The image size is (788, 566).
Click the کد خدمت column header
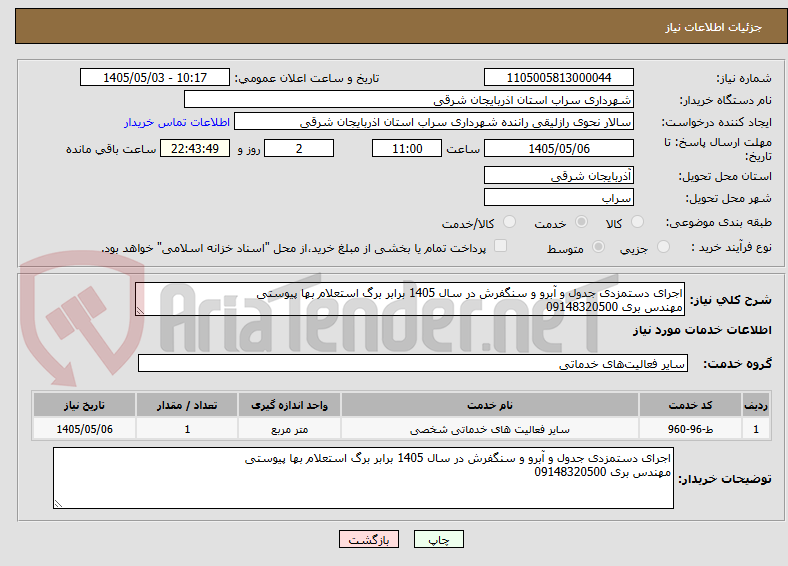[x=691, y=405]
